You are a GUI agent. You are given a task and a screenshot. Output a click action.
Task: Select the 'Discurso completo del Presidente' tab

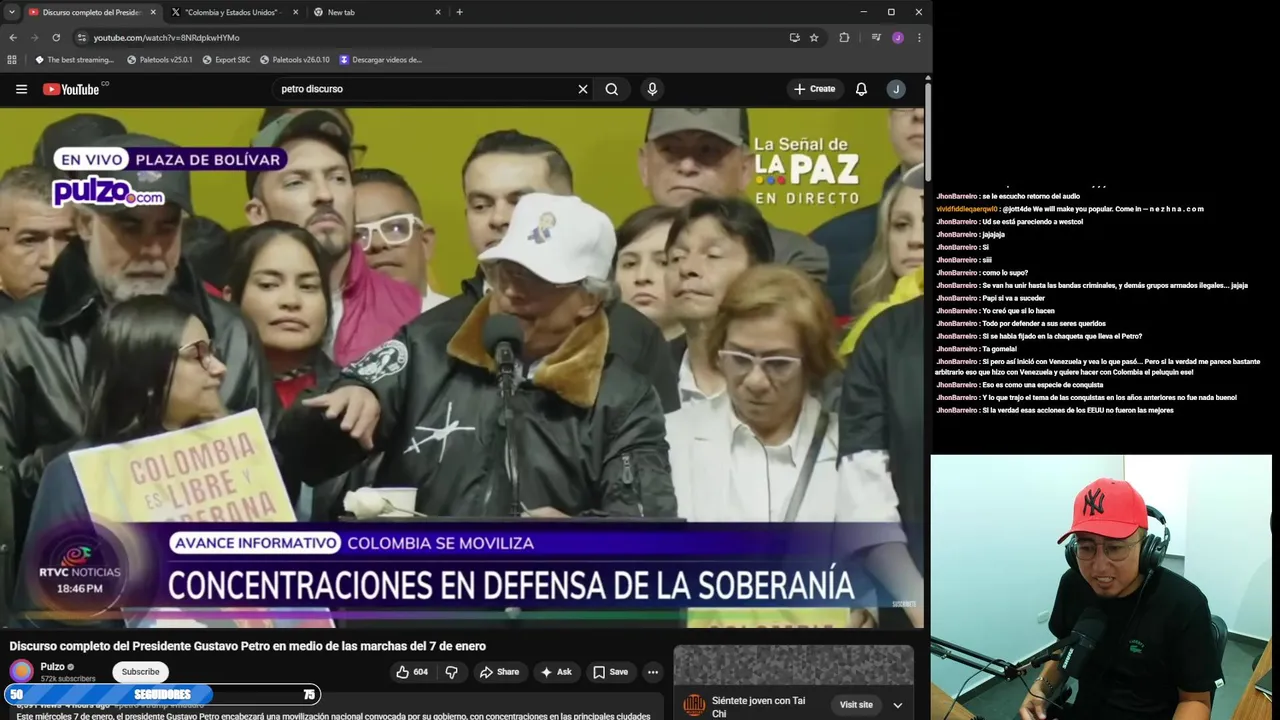pyautogui.click(x=93, y=12)
